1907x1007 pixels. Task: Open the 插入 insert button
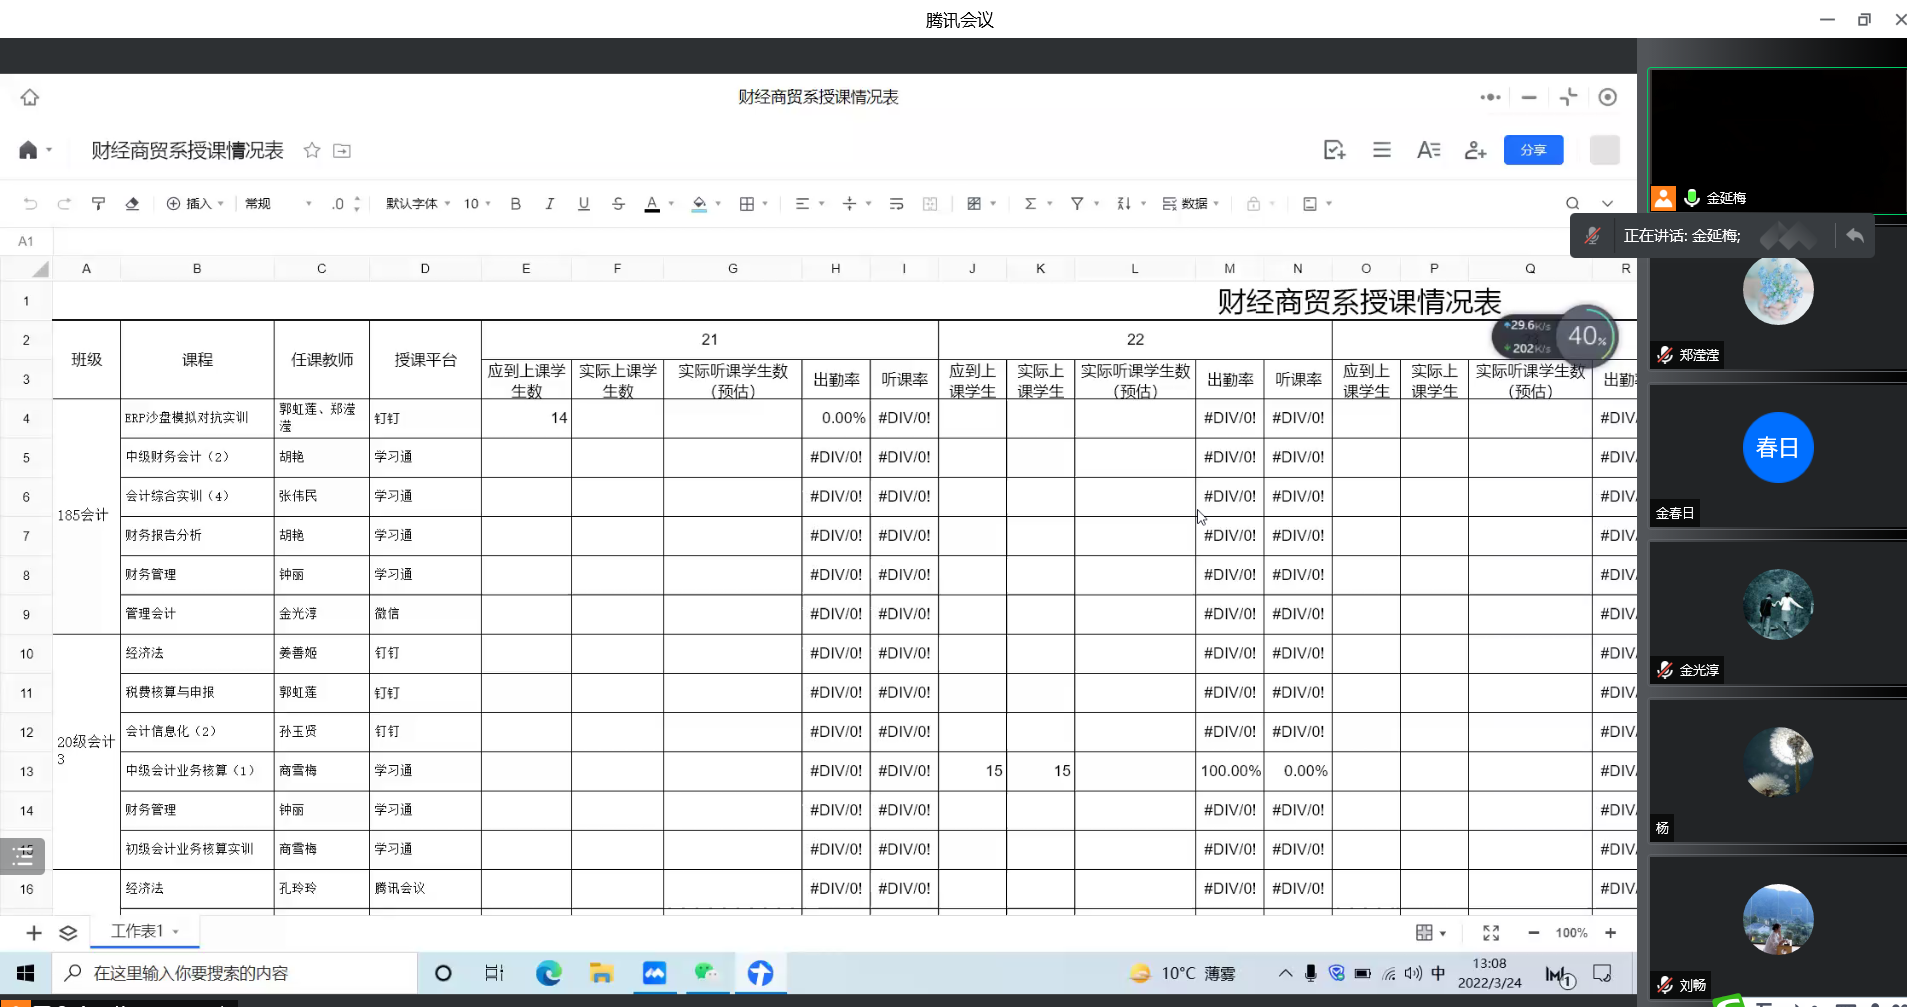point(194,204)
